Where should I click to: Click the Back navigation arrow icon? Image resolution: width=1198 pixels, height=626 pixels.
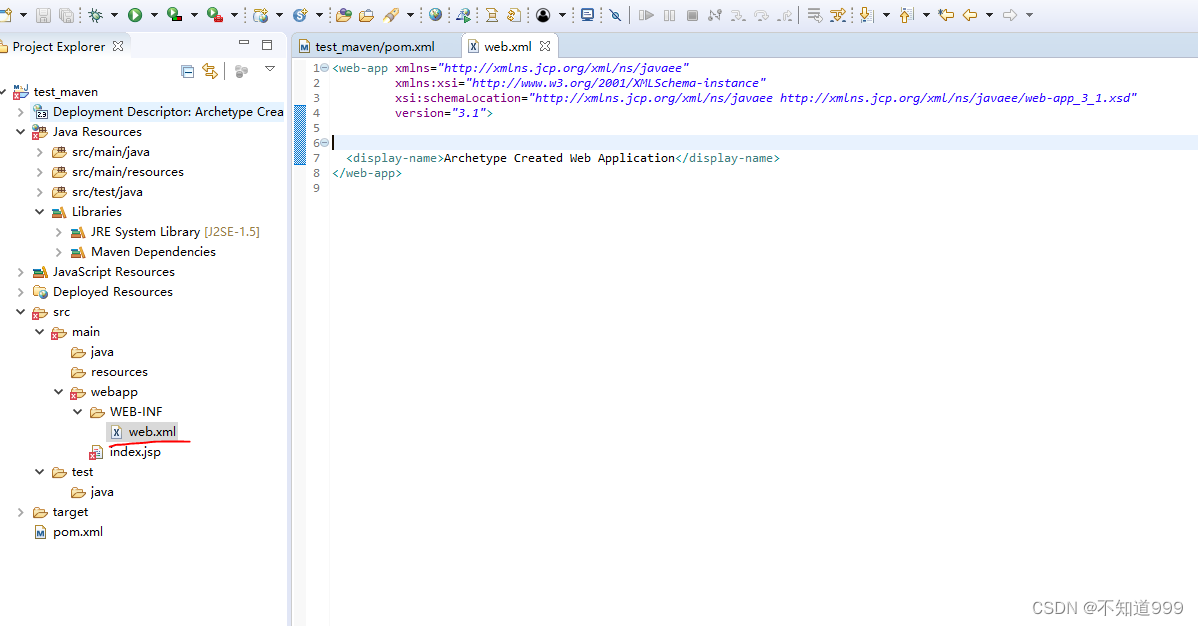pyautogui.click(x=970, y=15)
